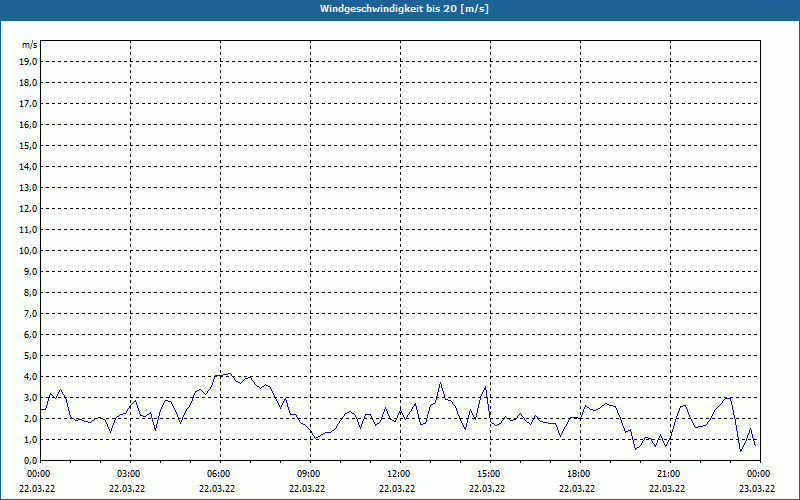Click the 06:00 time axis label

[x=218, y=474]
